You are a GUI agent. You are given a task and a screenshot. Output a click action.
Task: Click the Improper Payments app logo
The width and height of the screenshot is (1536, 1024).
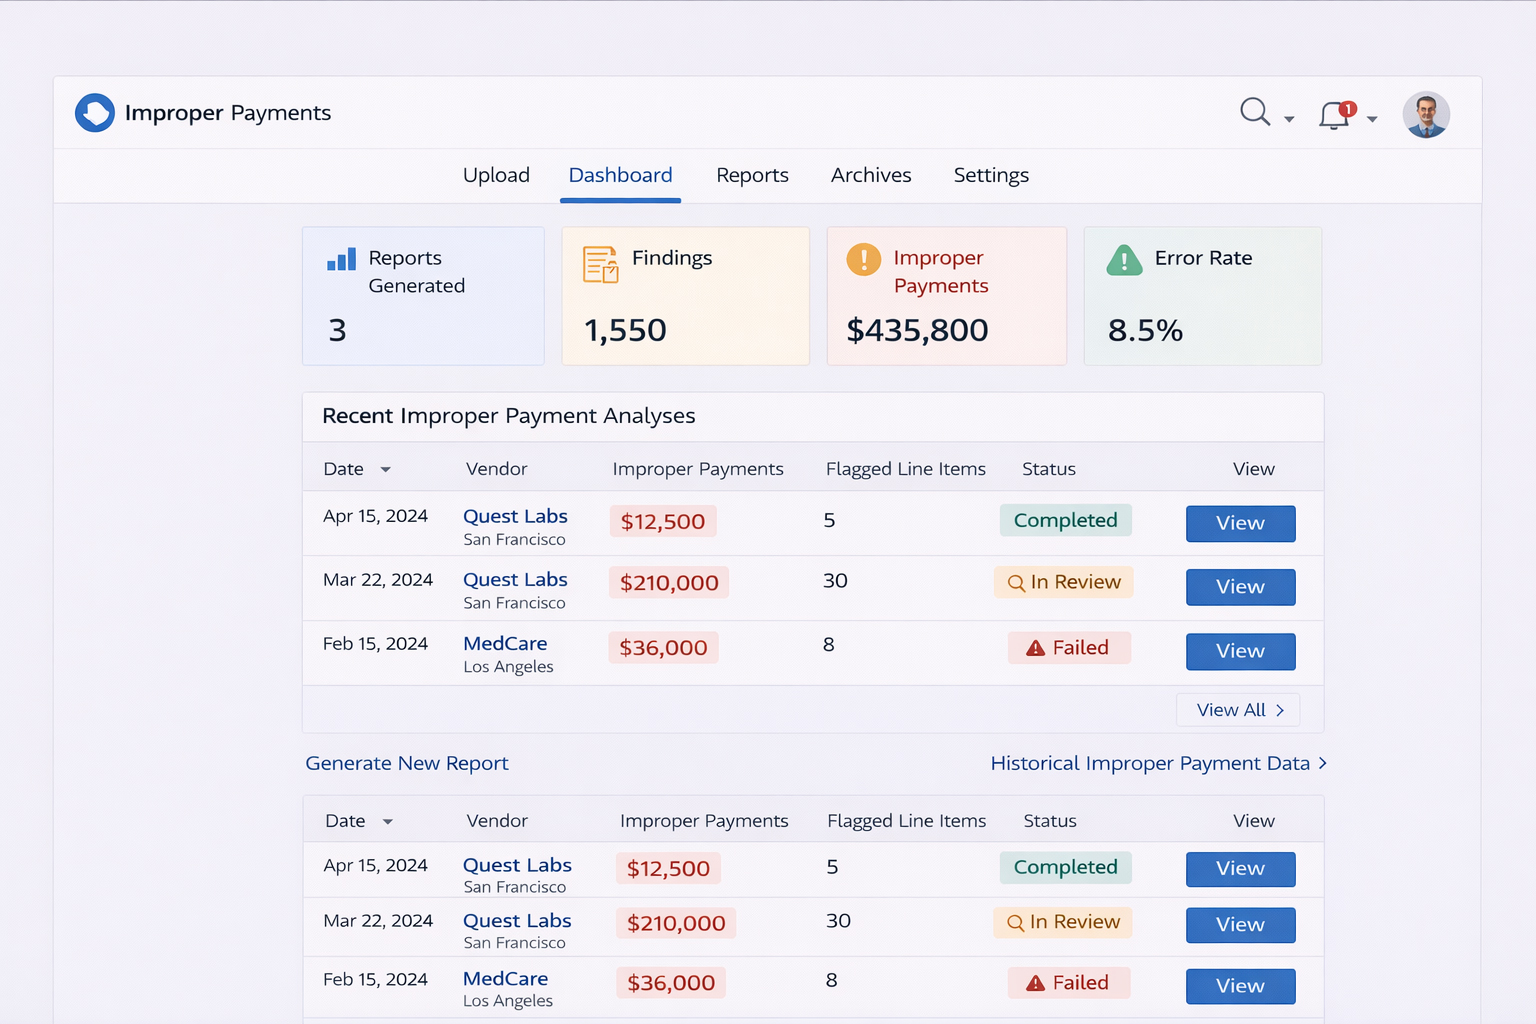click(x=95, y=113)
